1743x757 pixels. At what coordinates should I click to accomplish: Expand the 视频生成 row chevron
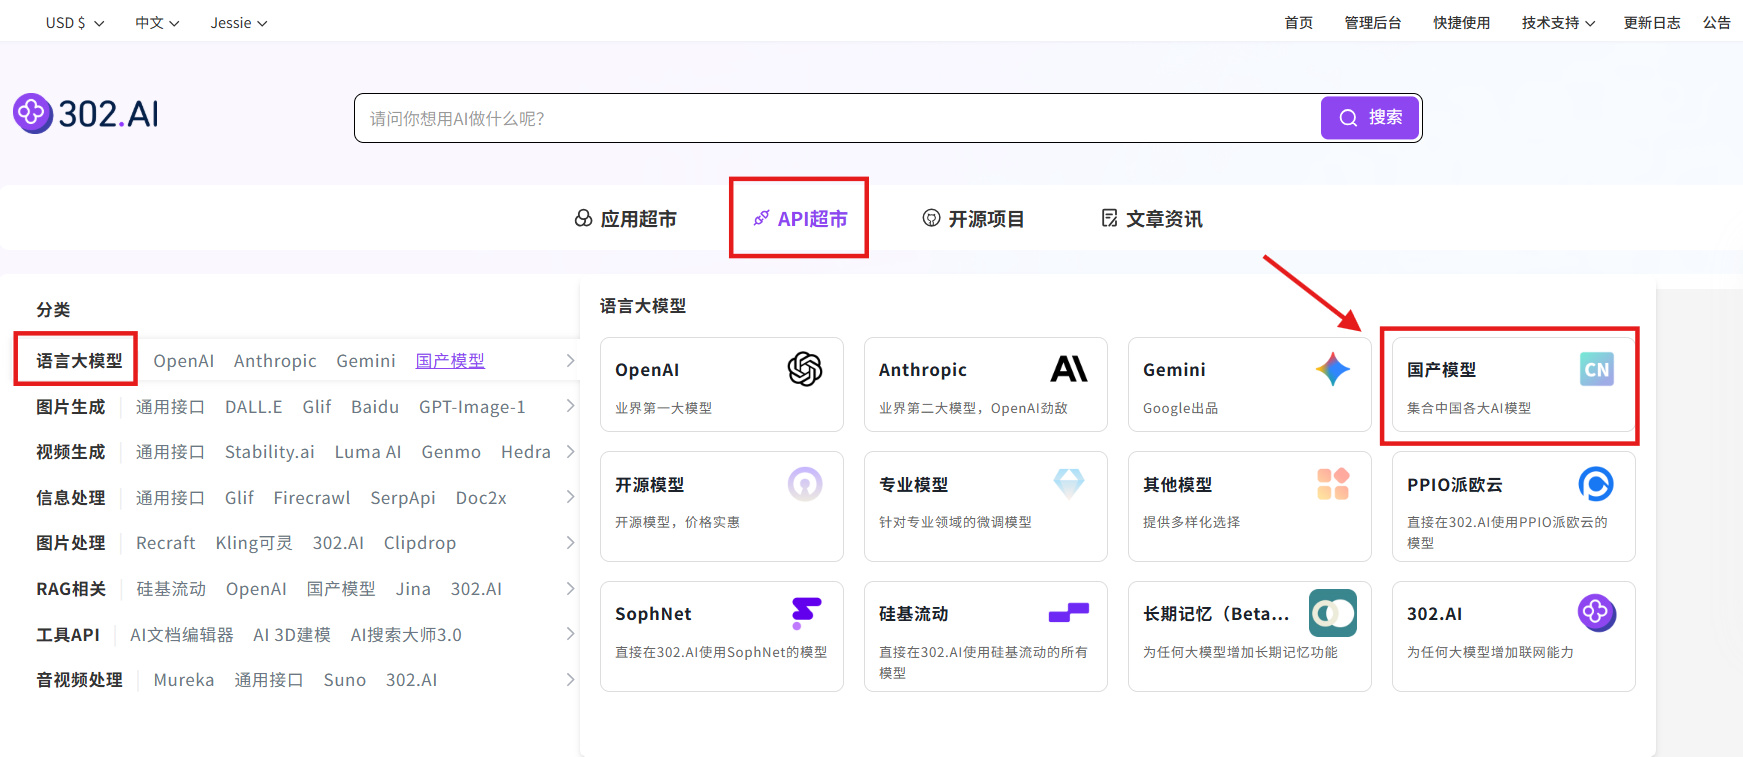570,452
